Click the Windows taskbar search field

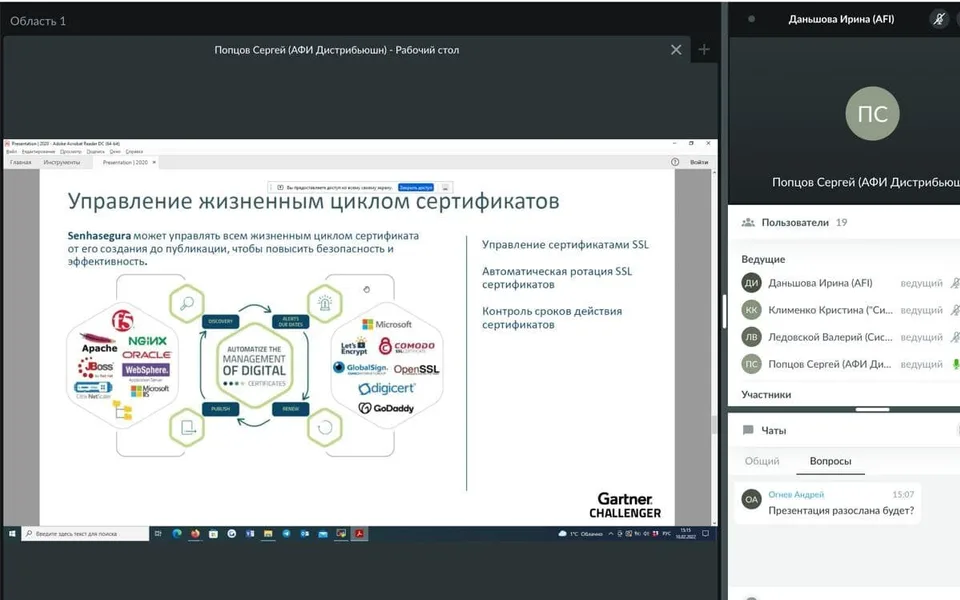point(86,534)
